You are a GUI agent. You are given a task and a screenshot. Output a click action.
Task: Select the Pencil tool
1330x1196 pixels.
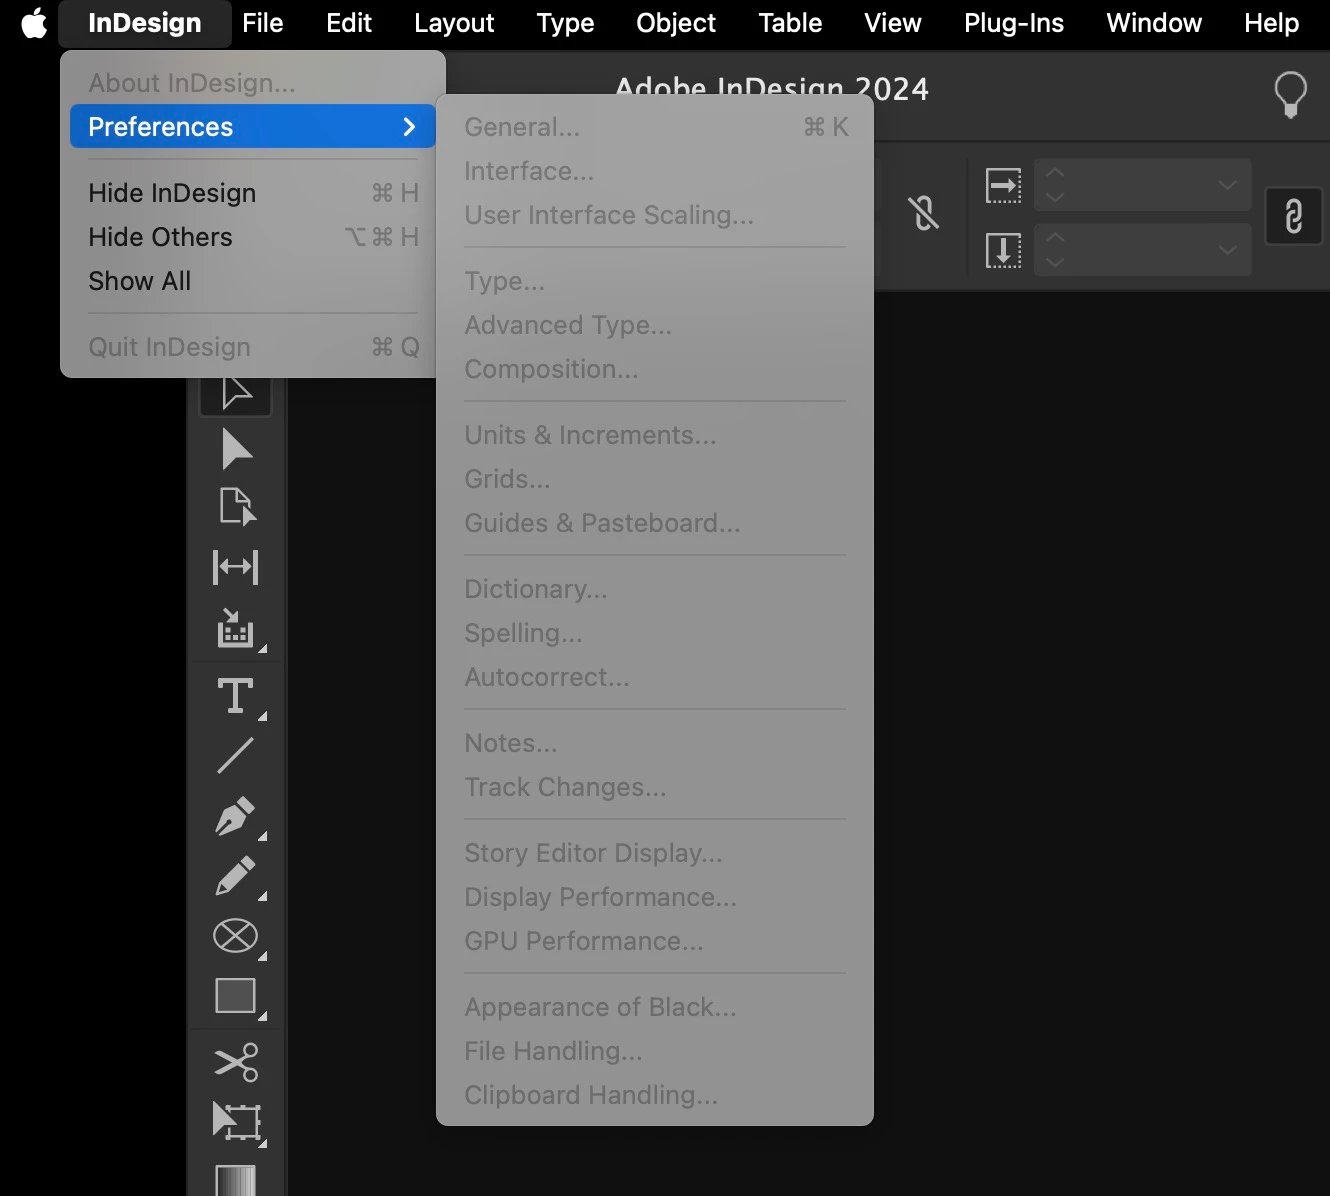pos(236,876)
